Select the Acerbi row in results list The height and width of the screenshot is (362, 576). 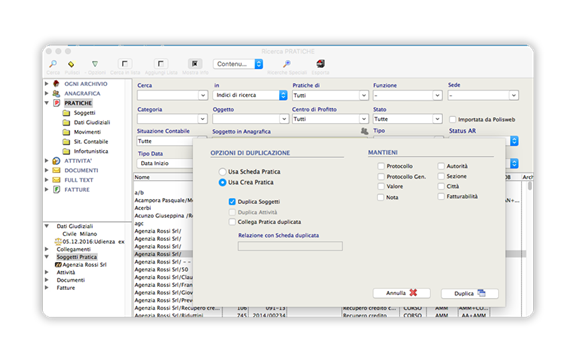(143, 208)
